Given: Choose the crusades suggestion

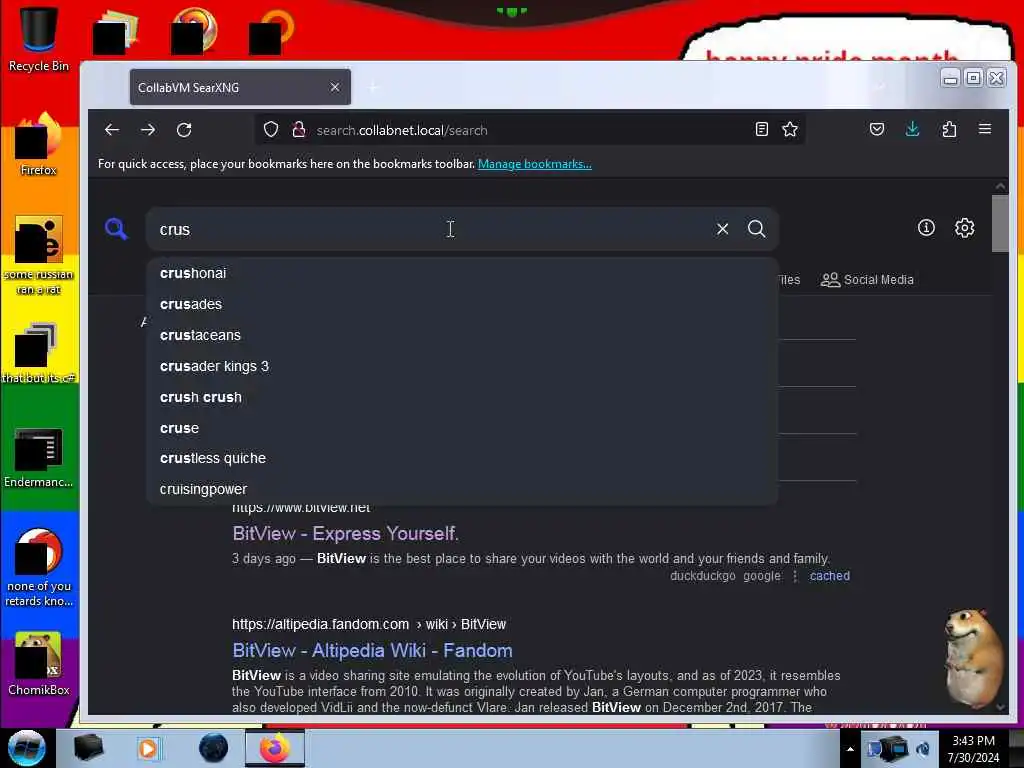Looking at the screenshot, I should (x=462, y=304).
